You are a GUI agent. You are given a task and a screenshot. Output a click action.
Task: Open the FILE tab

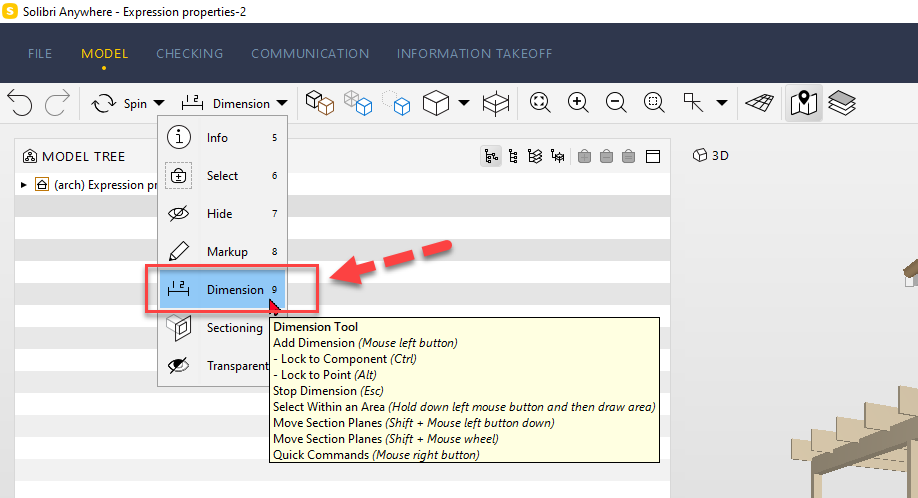click(40, 53)
